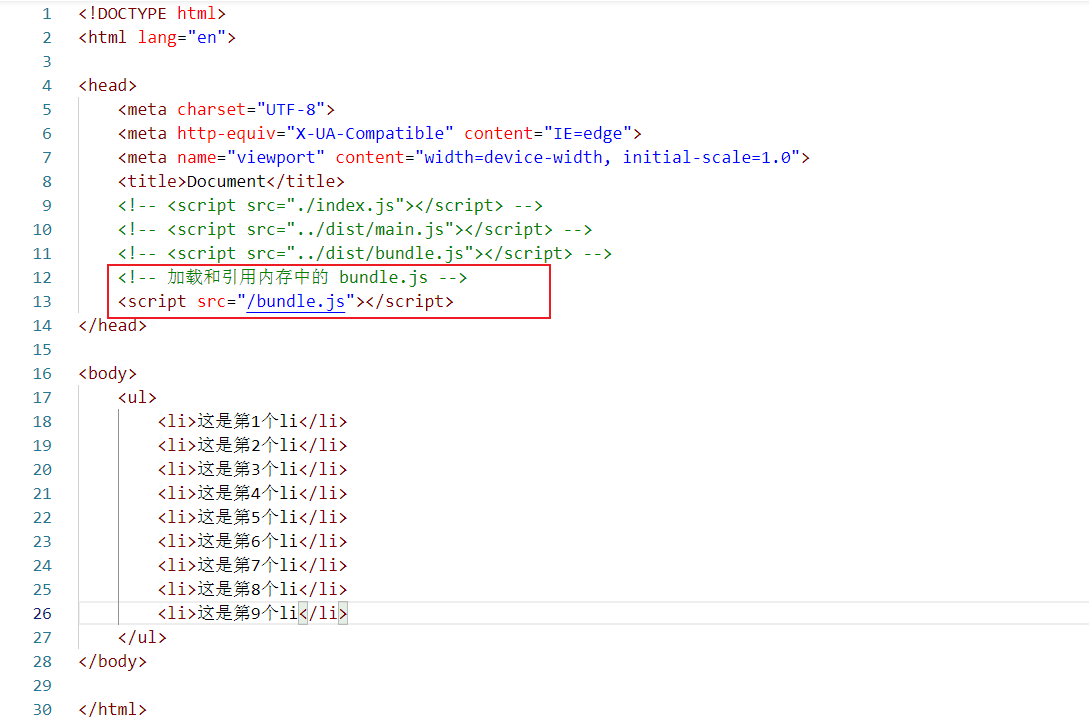The image size is (1089, 728).
Task: Click the viewport meta name value
Action: click(276, 158)
